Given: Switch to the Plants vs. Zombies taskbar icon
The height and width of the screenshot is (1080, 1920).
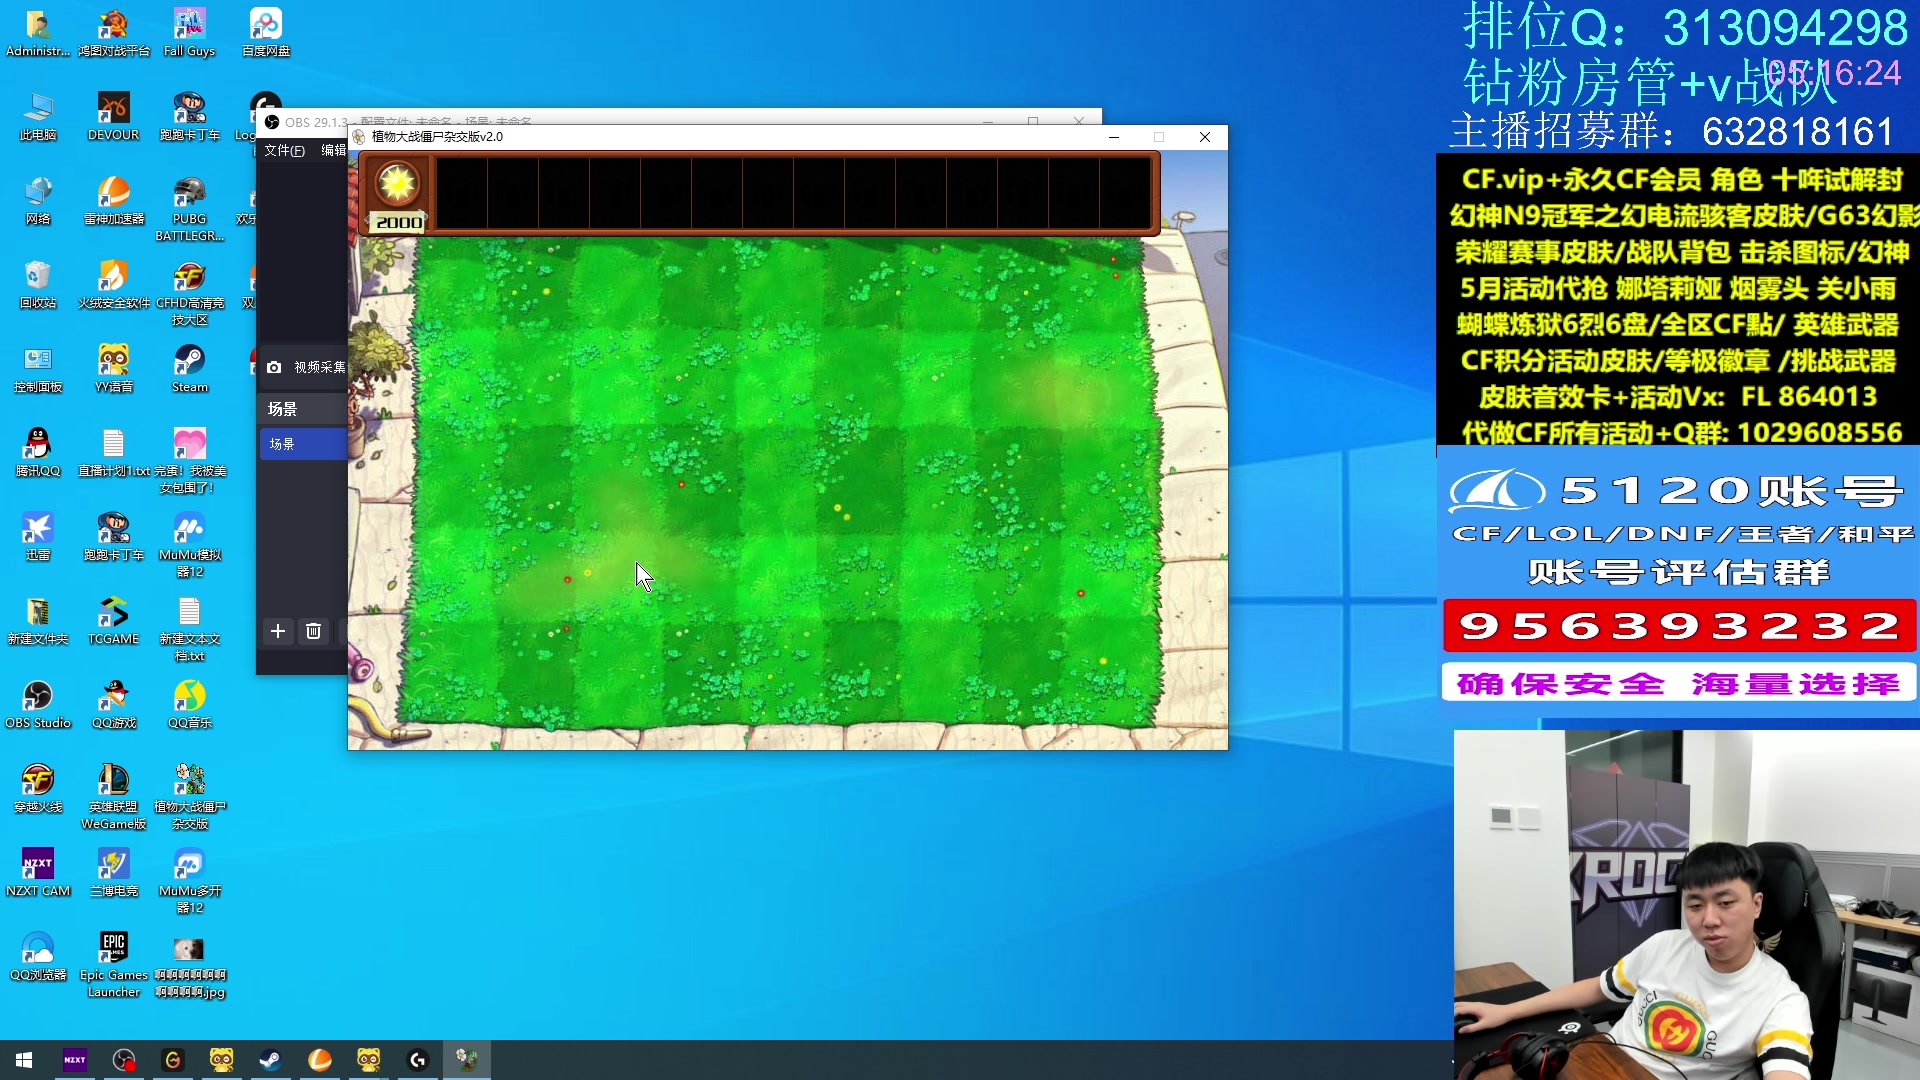Looking at the screenshot, I should pos(467,1060).
